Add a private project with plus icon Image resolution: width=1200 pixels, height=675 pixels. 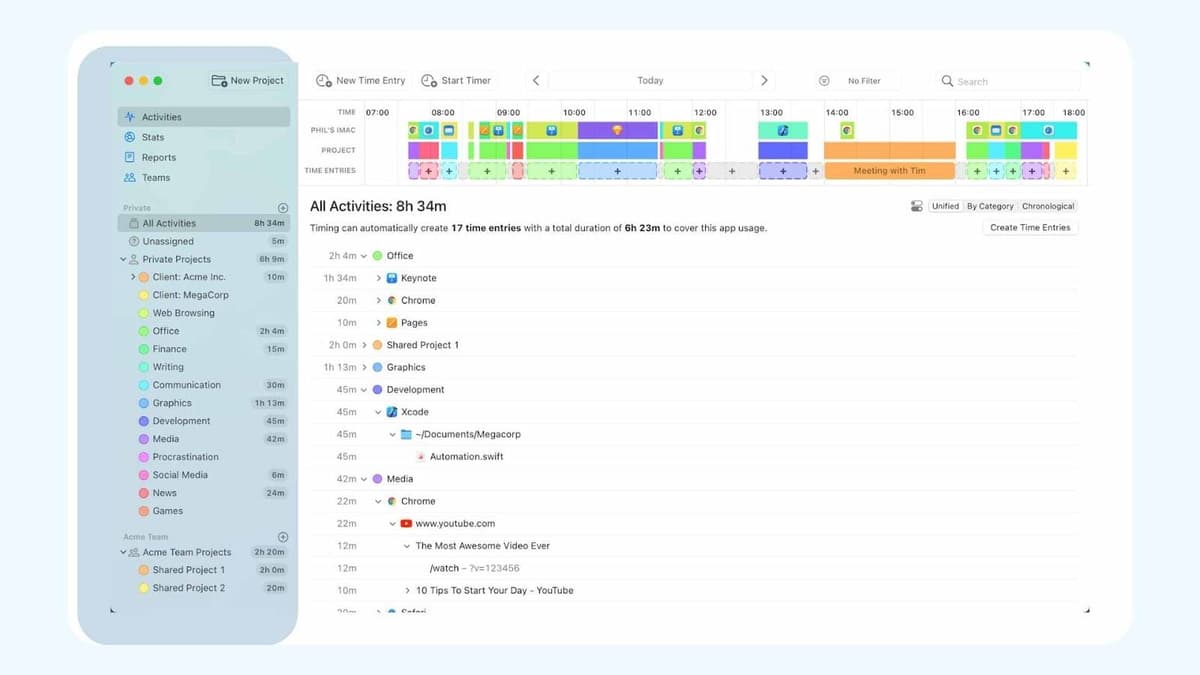click(x=283, y=208)
